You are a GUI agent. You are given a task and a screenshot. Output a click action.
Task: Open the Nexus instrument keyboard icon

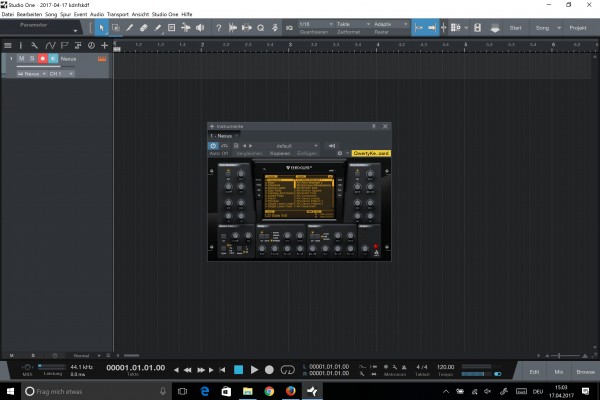(x=102, y=59)
